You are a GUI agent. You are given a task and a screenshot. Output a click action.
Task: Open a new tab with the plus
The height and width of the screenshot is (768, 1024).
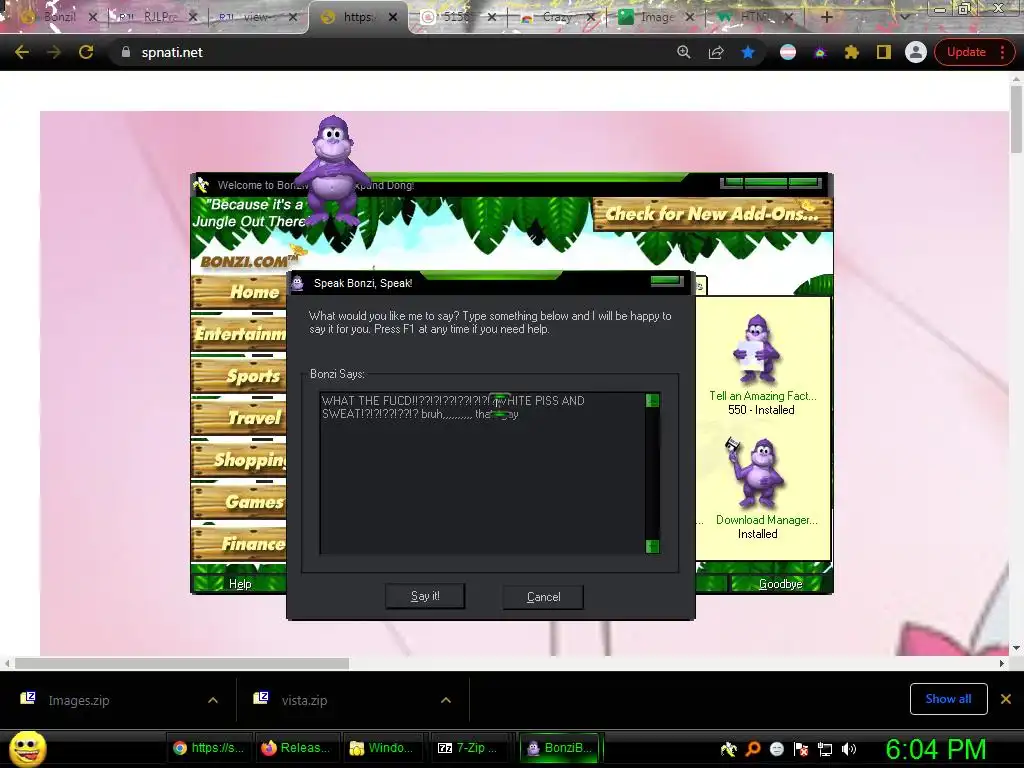click(826, 17)
